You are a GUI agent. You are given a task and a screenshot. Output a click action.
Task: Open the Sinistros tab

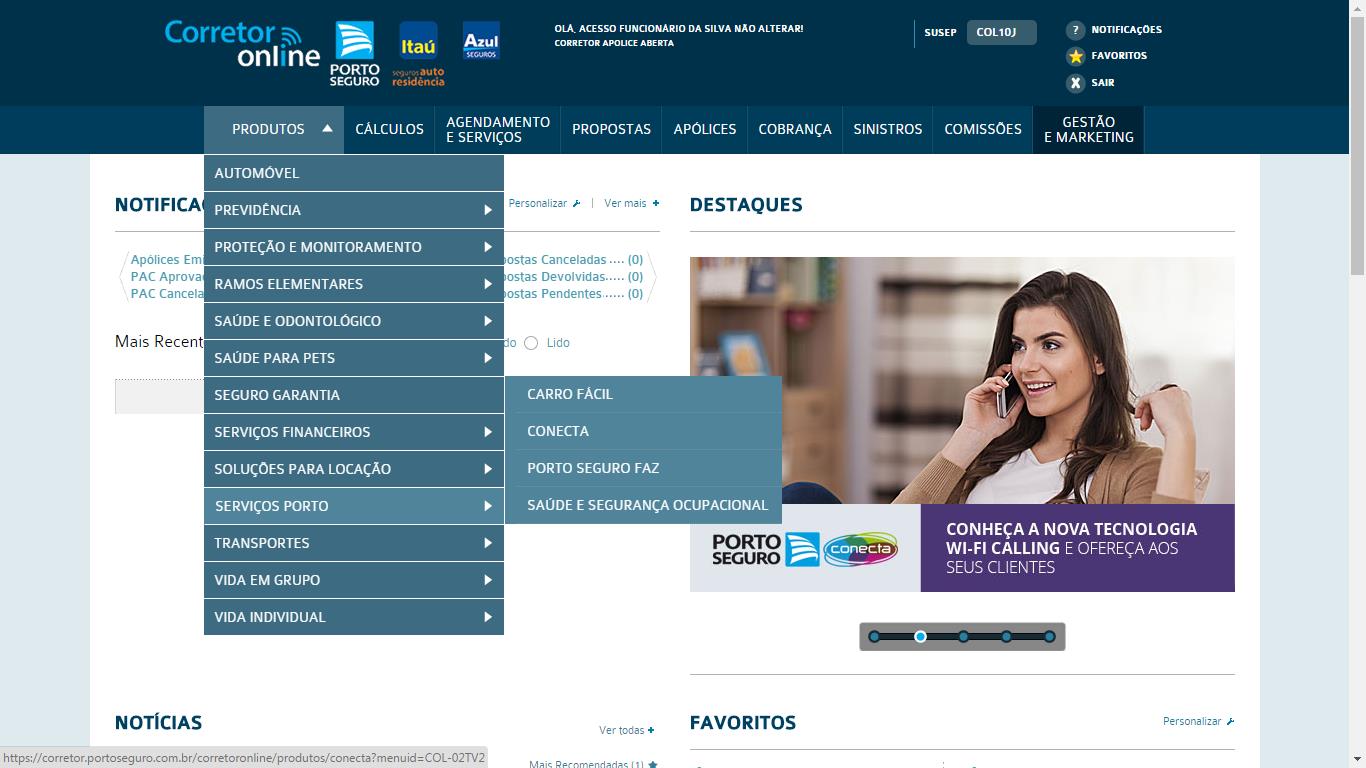888,129
